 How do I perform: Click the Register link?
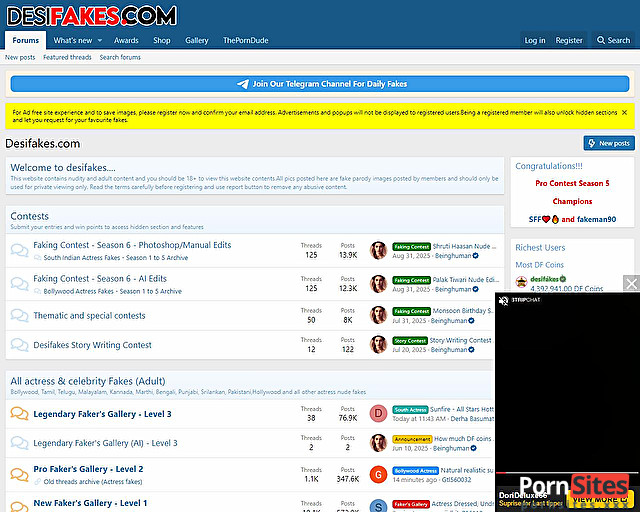pyautogui.click(x=569, y=40)
